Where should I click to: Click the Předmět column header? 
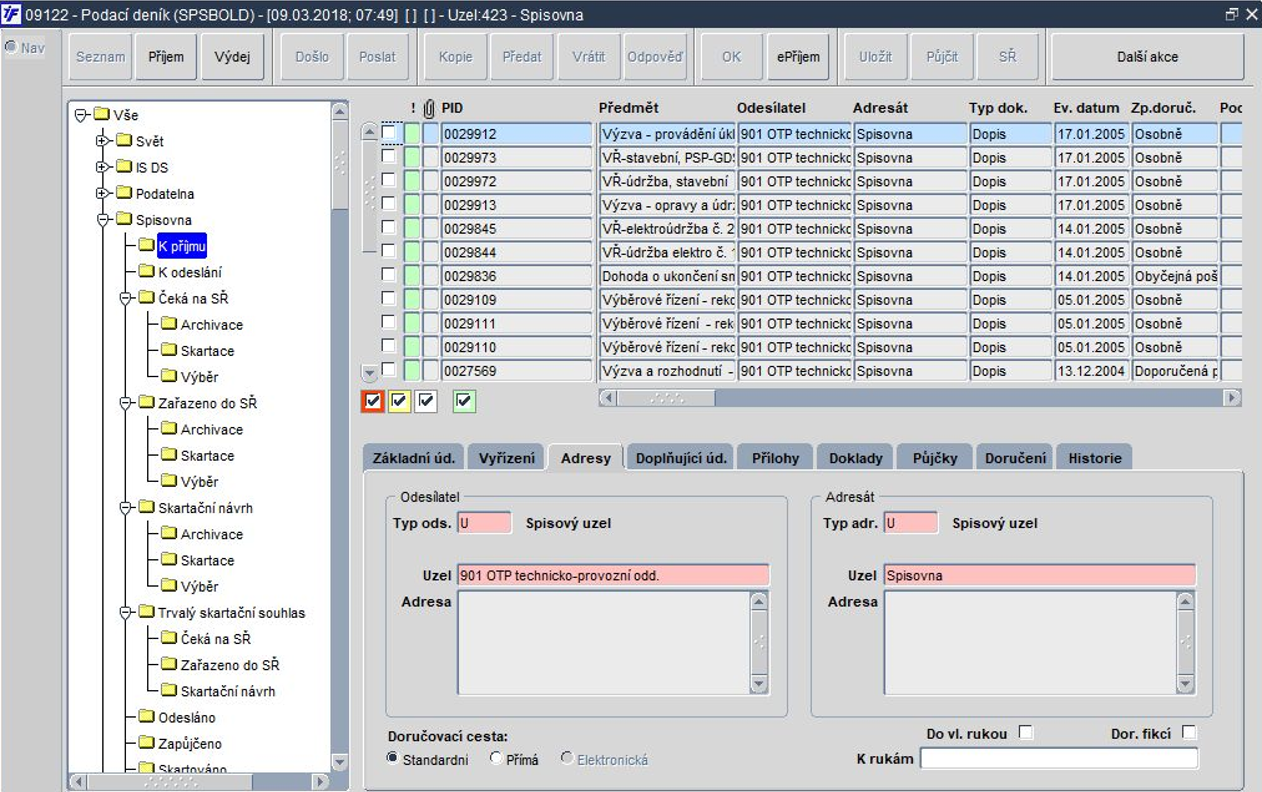pyautogui.click(x=629, y=108)
